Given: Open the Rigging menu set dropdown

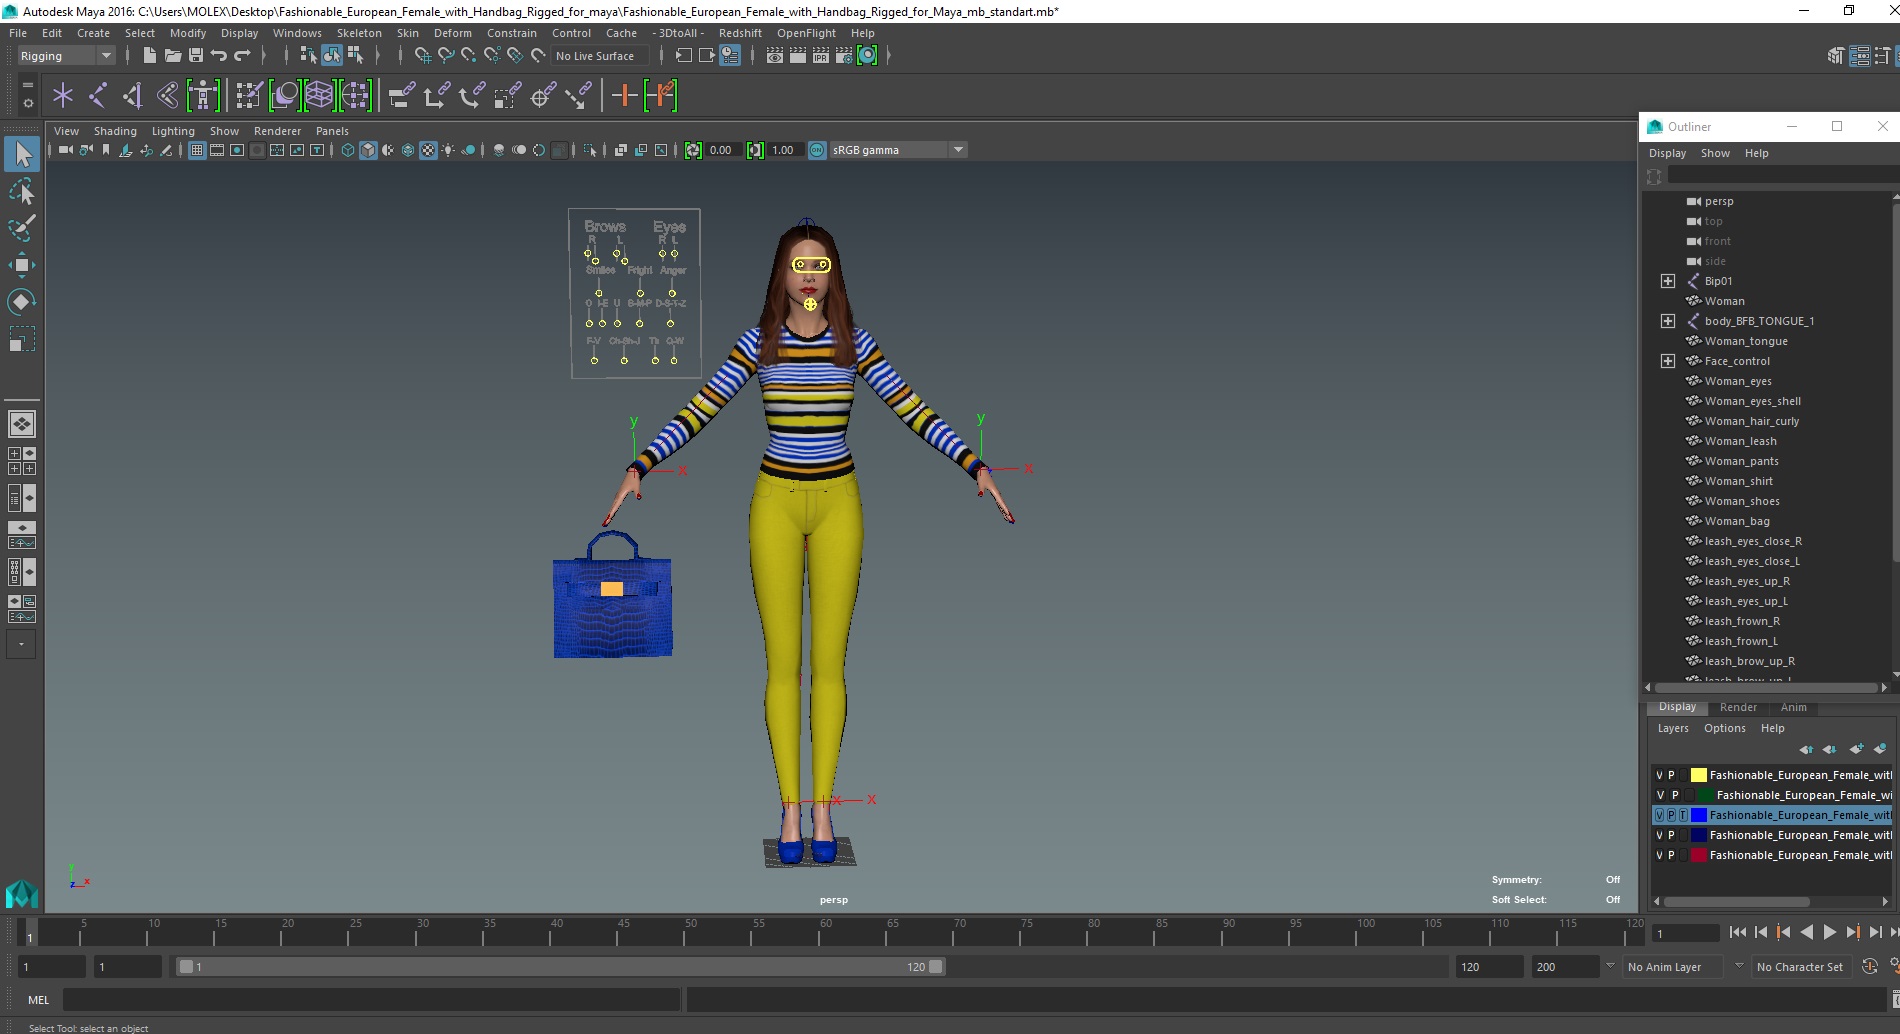Looking at the screenshot, I should (106, 56).
